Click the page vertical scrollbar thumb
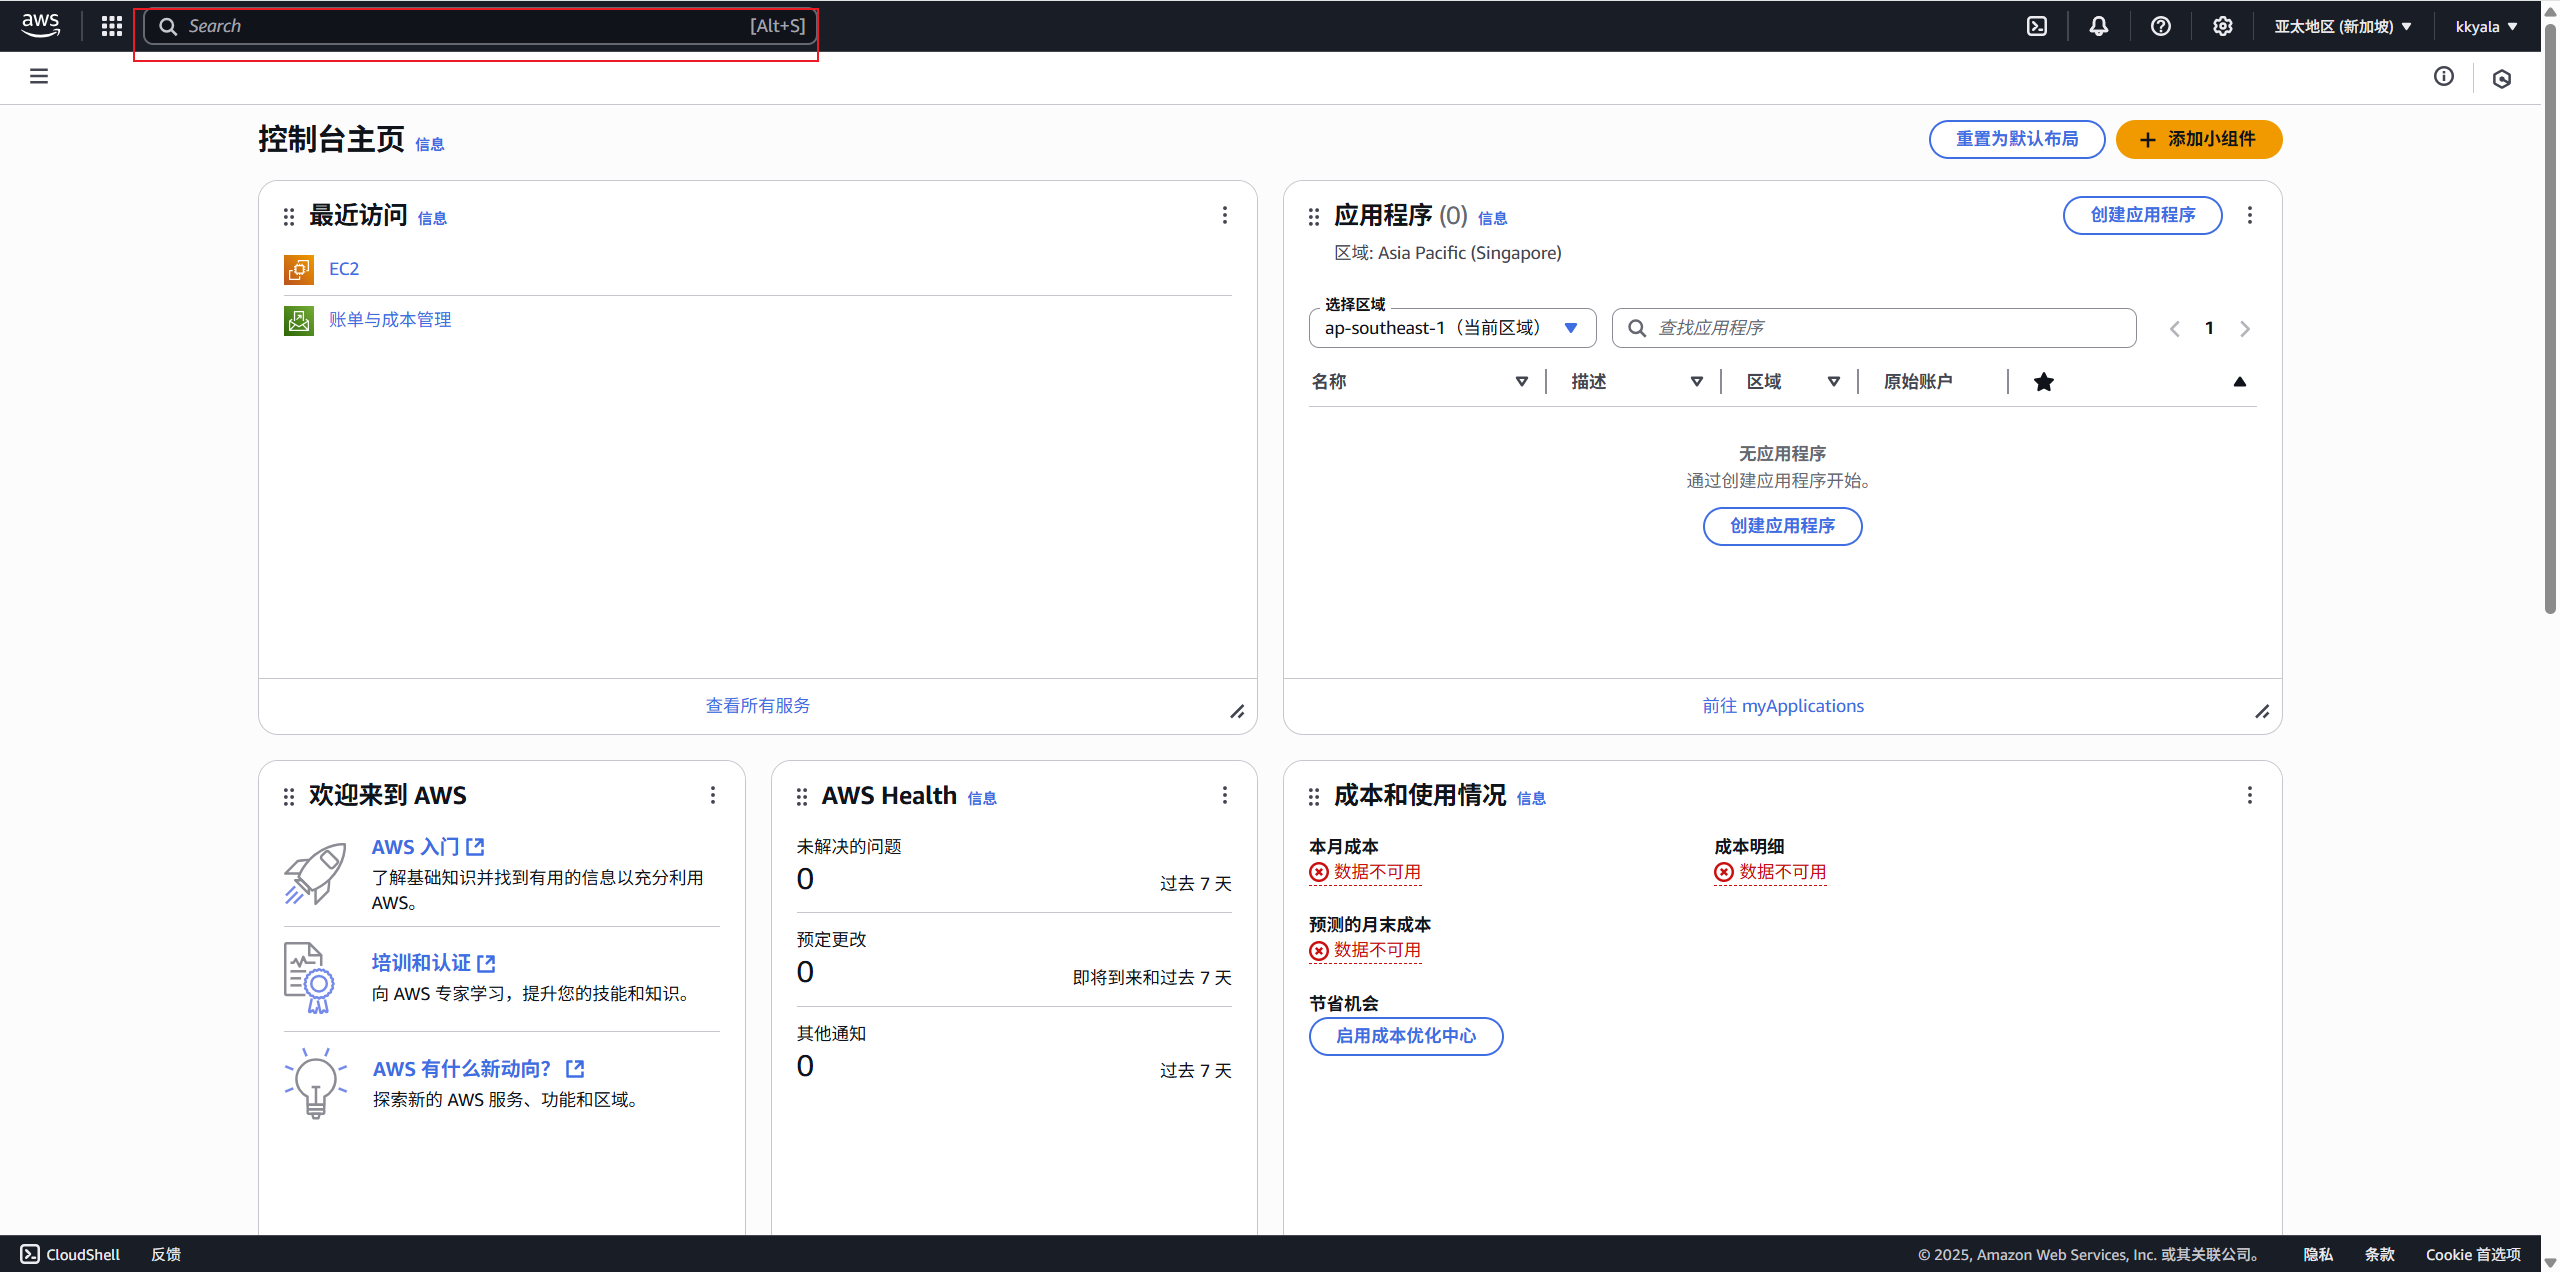 [x=2550, y=320]
